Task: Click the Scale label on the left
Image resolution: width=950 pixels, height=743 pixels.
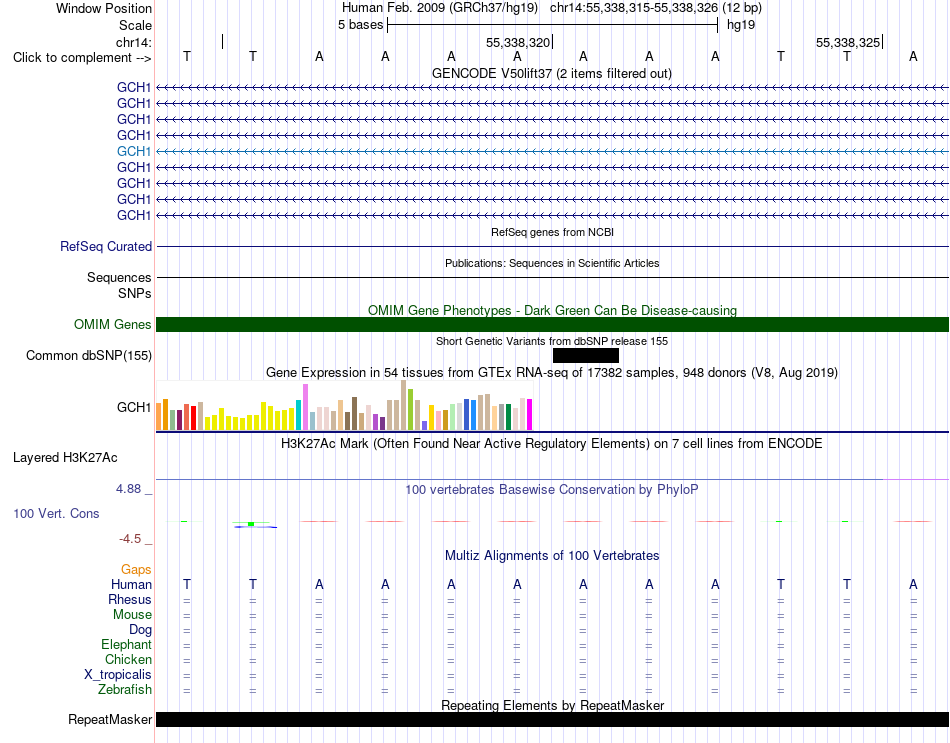Action: 135,25
